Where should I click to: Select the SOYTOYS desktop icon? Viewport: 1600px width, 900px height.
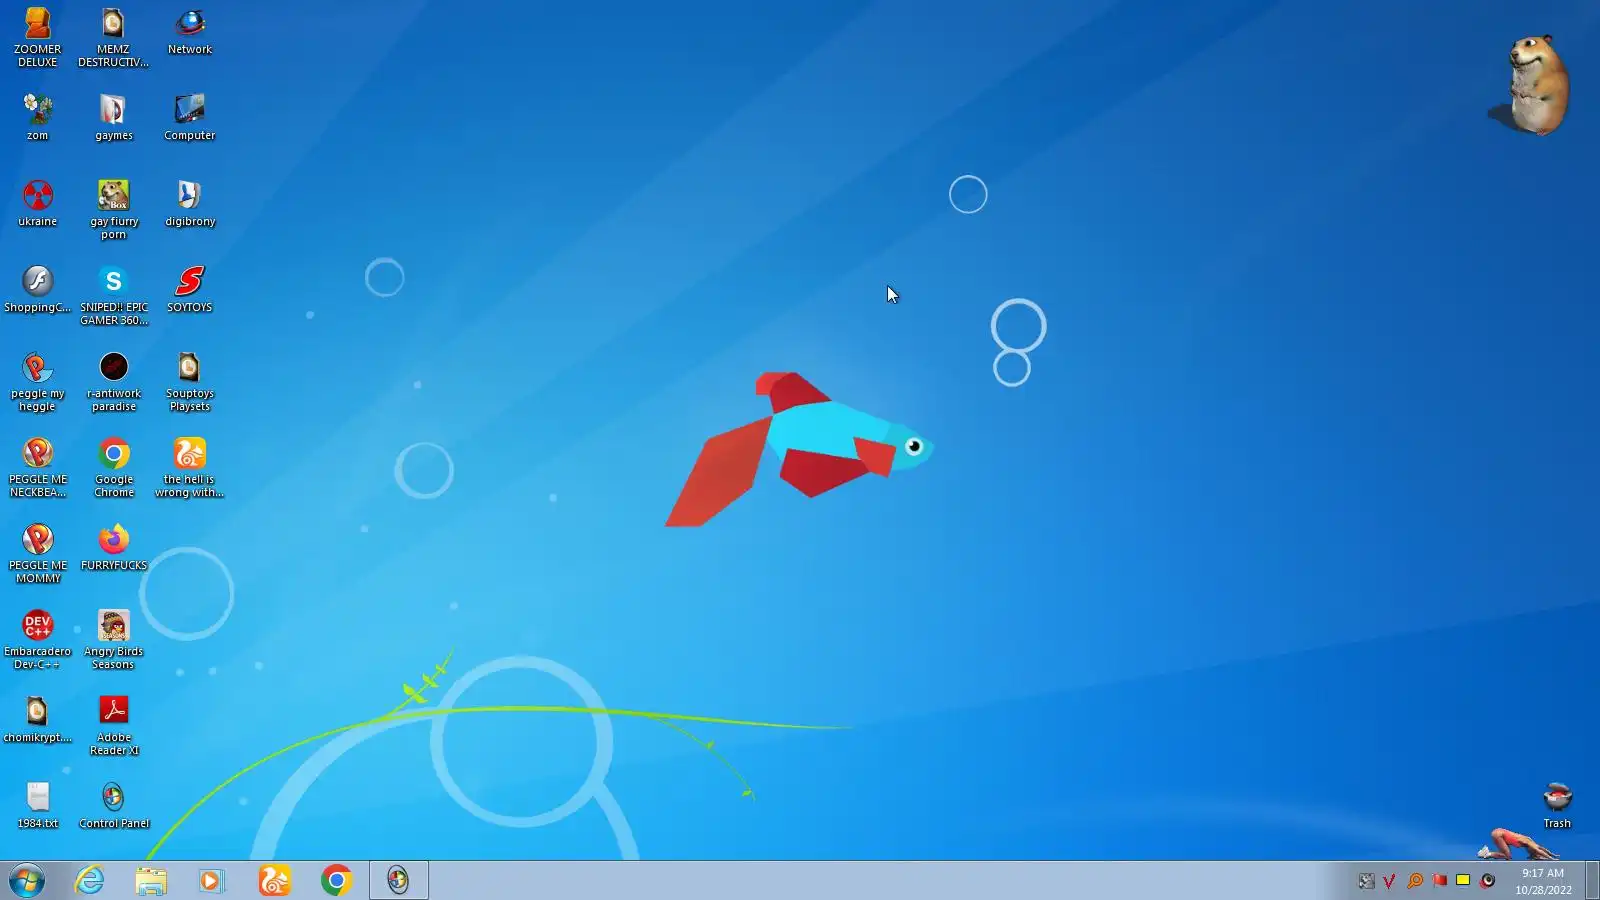(189, 289)
